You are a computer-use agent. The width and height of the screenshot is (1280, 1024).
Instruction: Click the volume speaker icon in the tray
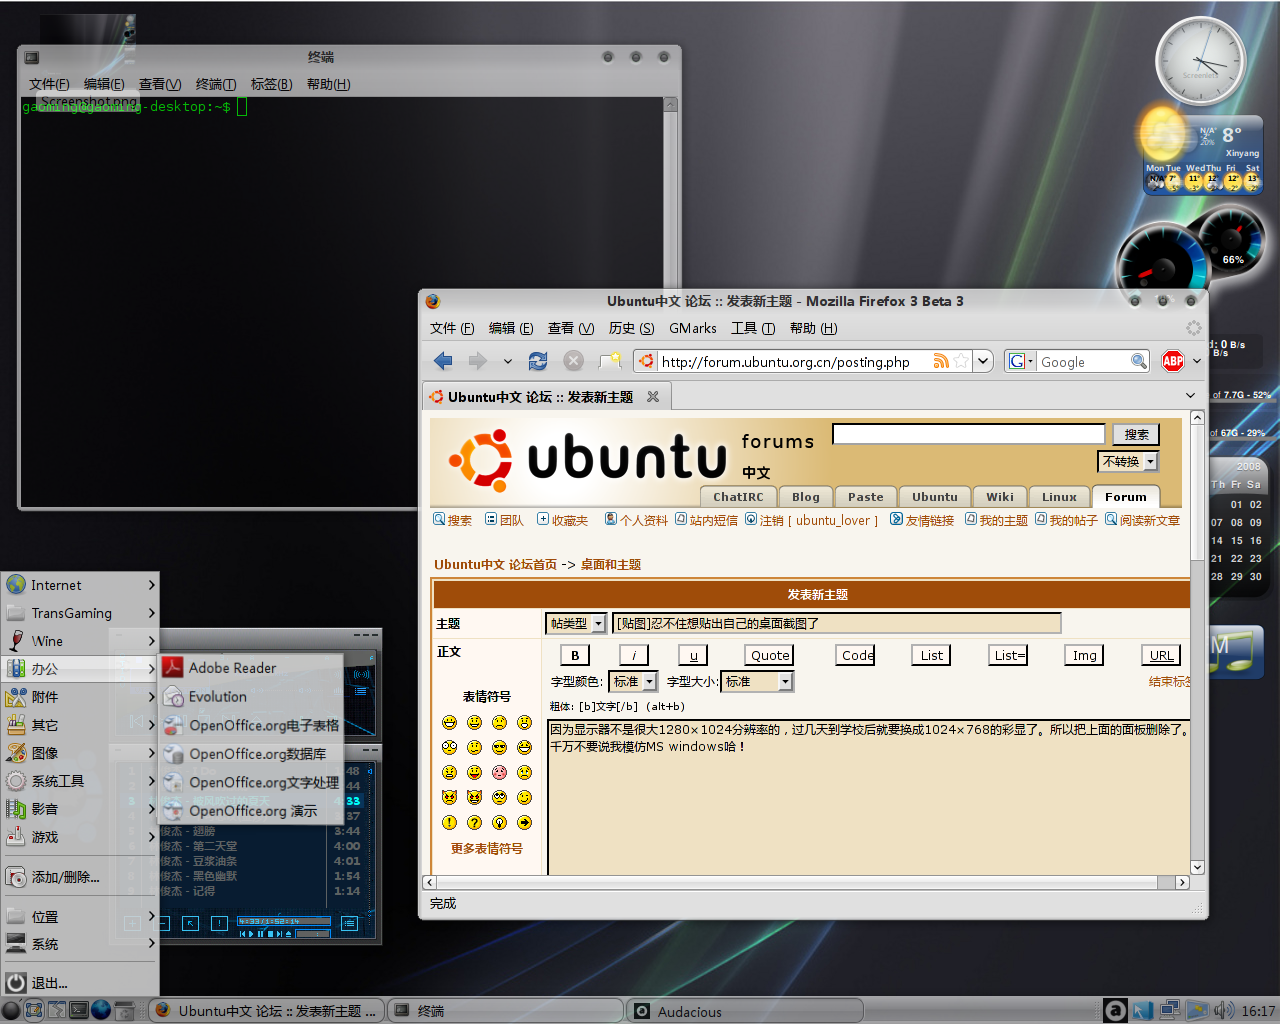[1224, 1010]
